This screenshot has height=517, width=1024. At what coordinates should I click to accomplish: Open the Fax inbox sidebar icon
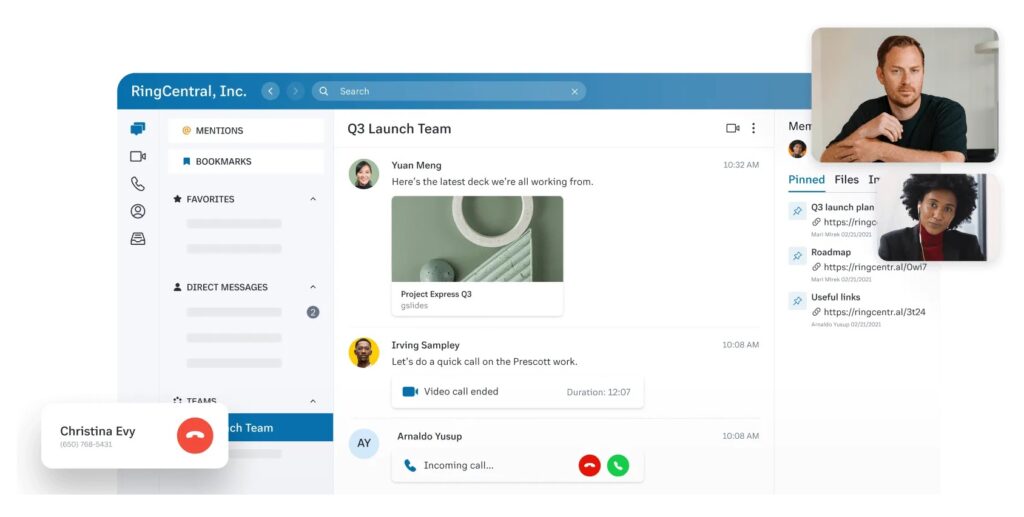coord(138,239)
